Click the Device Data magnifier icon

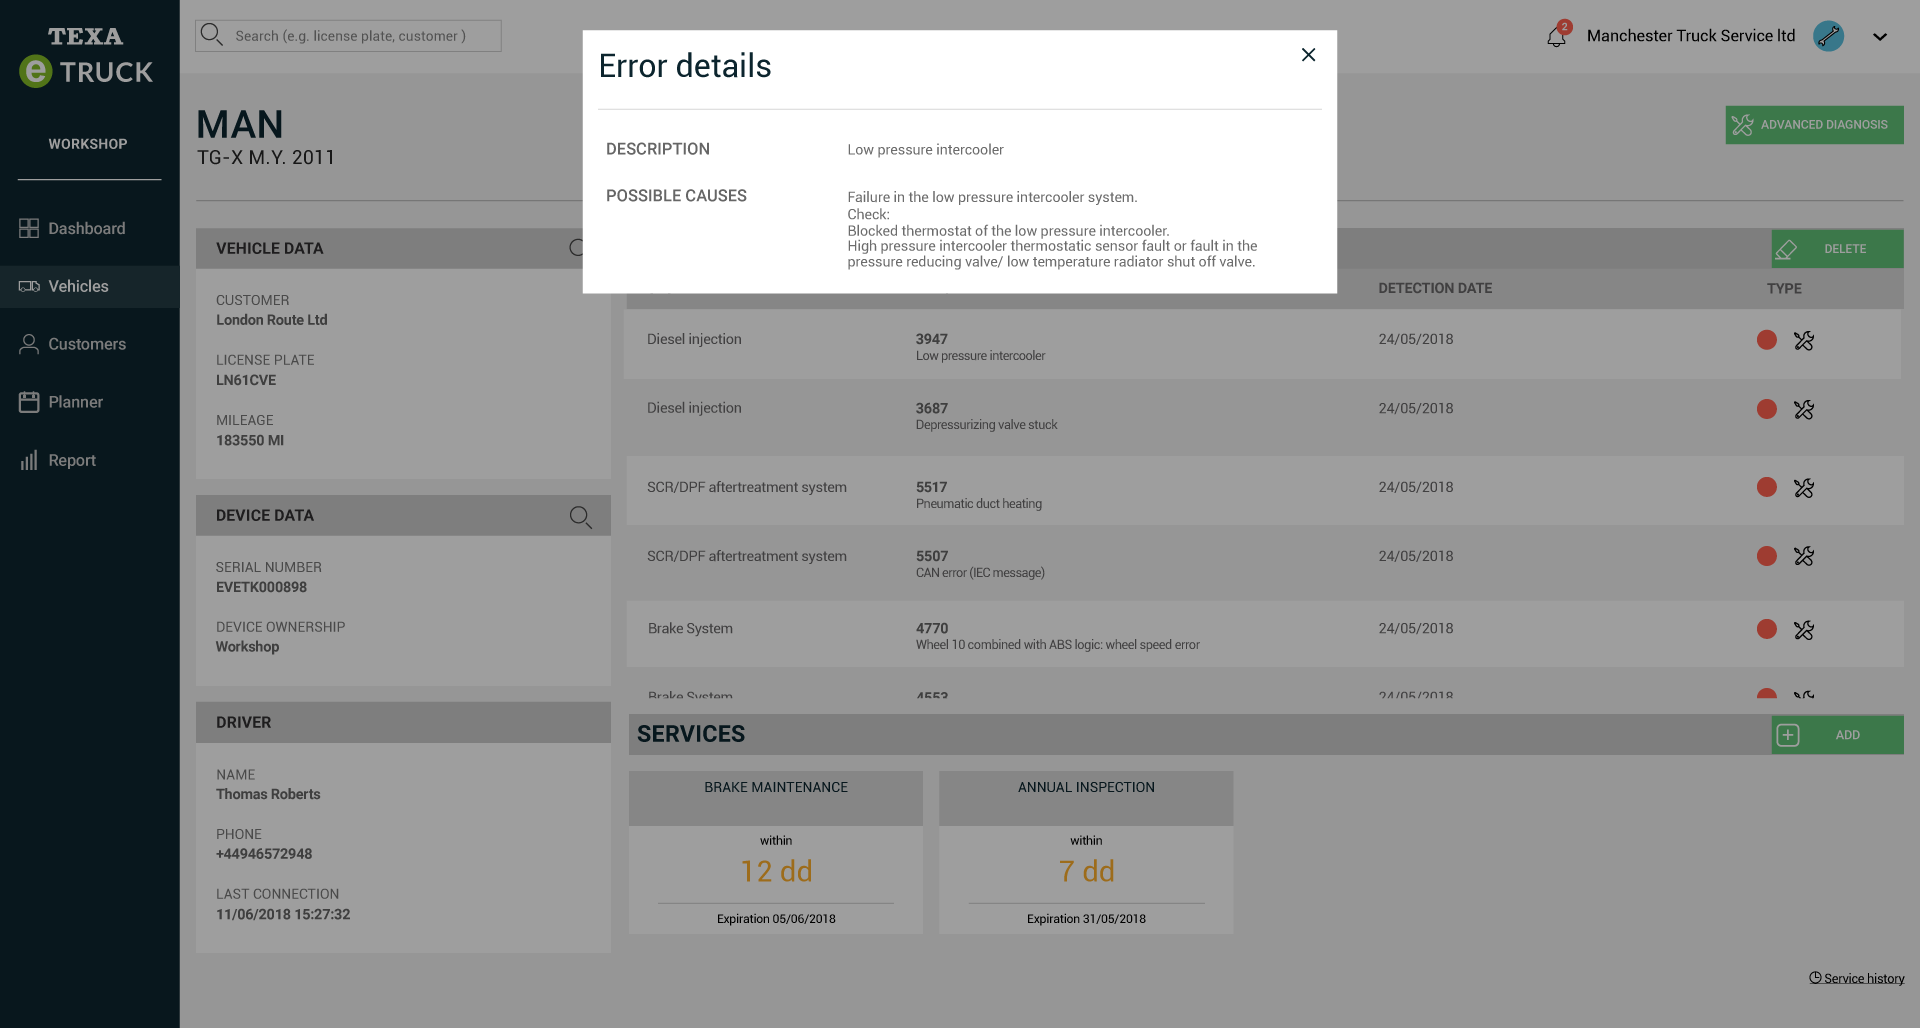click(581, 516)
